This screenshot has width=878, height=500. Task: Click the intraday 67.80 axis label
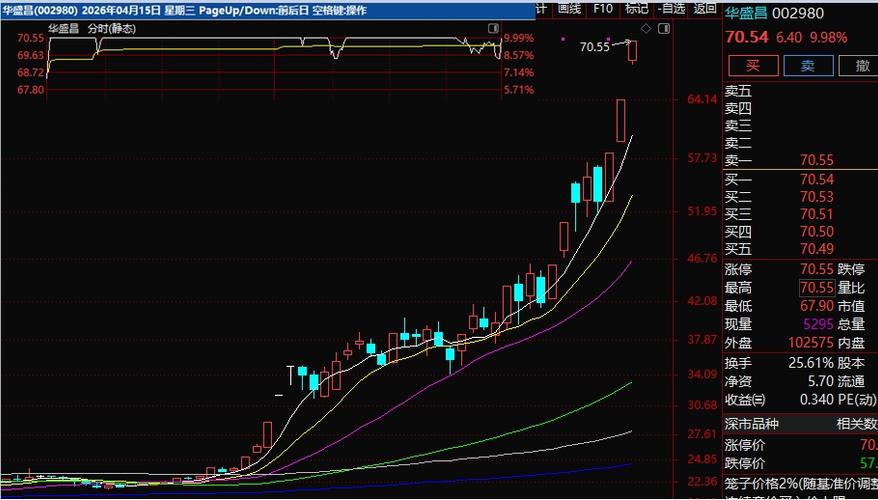tap(31, 90)
